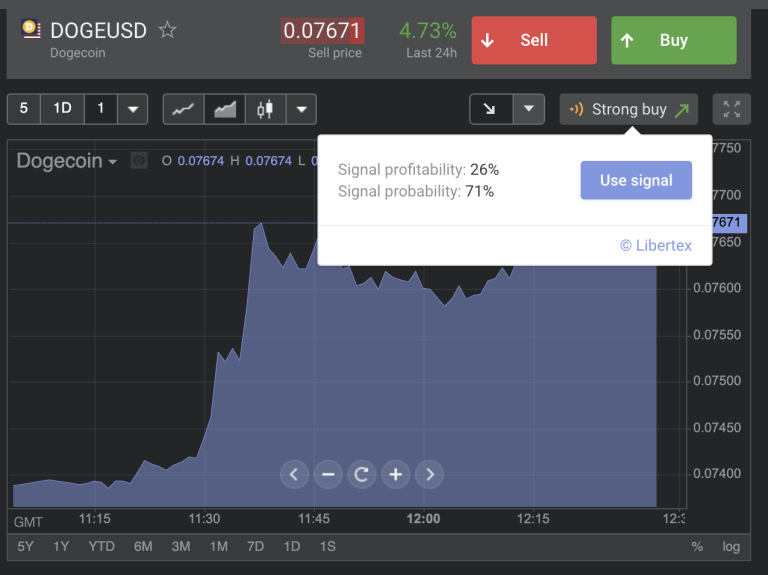Set range to 5Y
Image resolution: width=768 pixels, height=575 pixels.
click(x=25, y=547)
